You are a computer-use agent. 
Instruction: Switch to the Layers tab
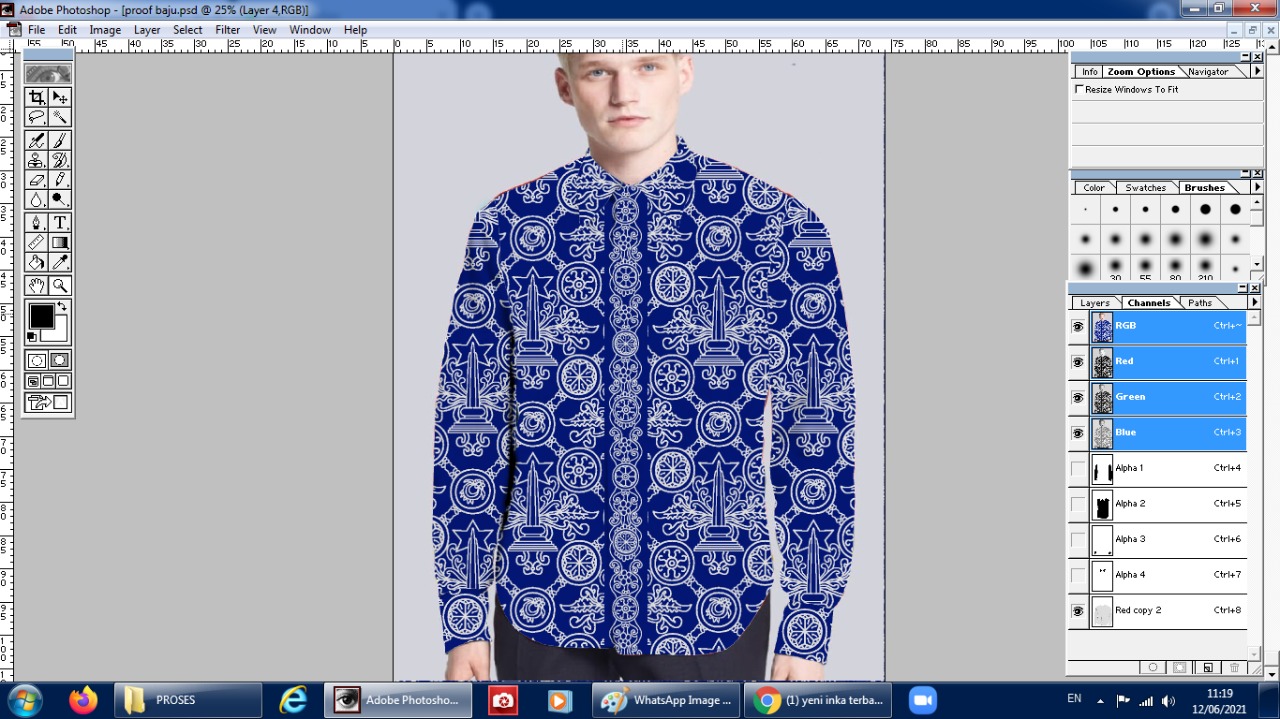pos(1094,303)
